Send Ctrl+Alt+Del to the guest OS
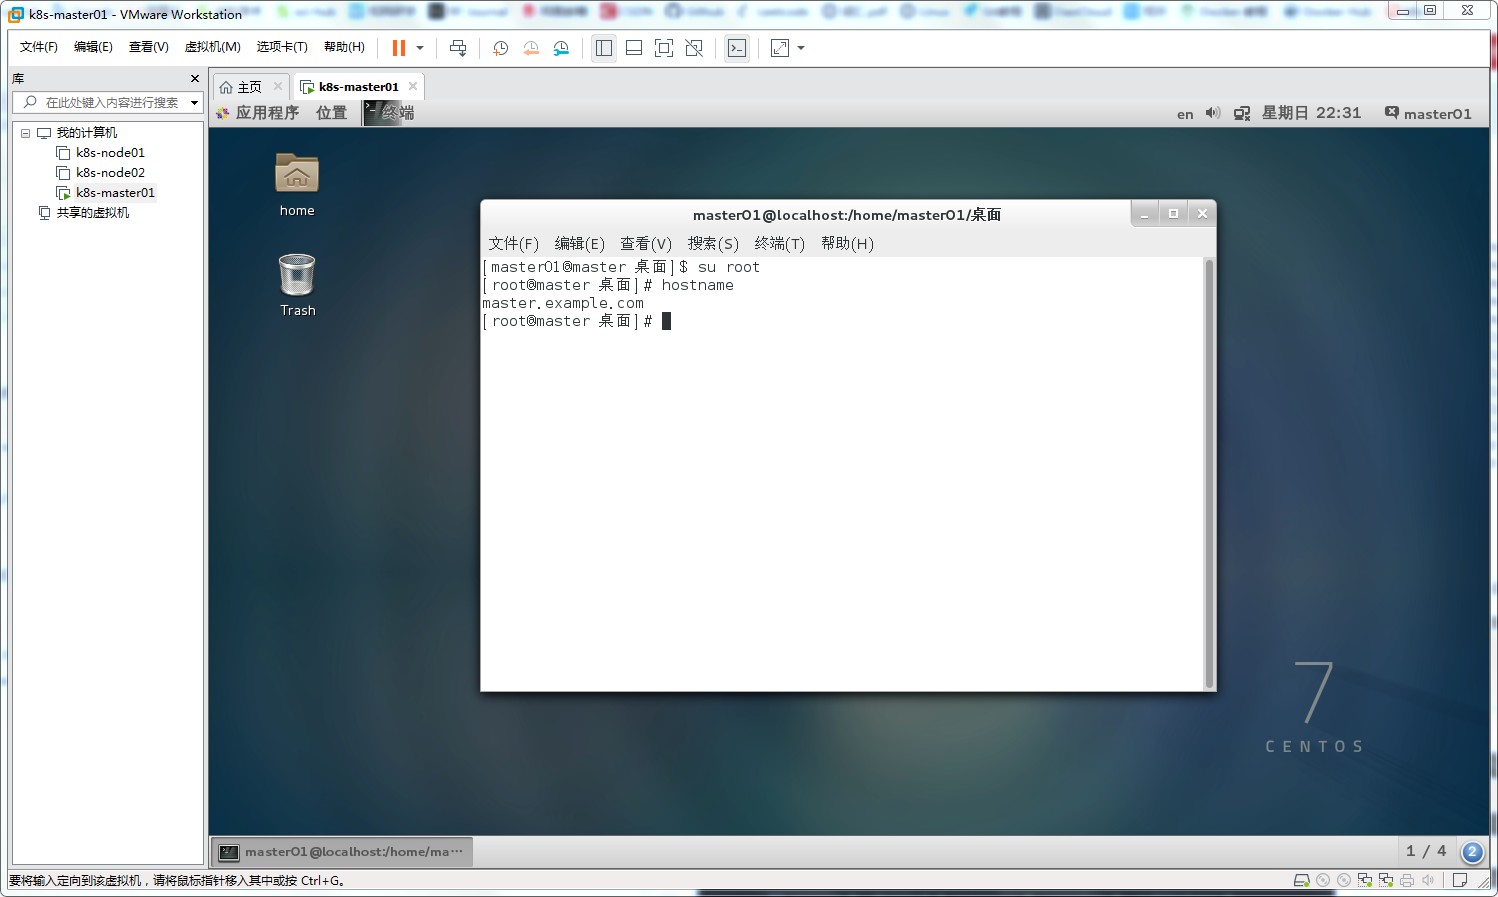This screenshot has width=1498, height=897. pos(458,48)
